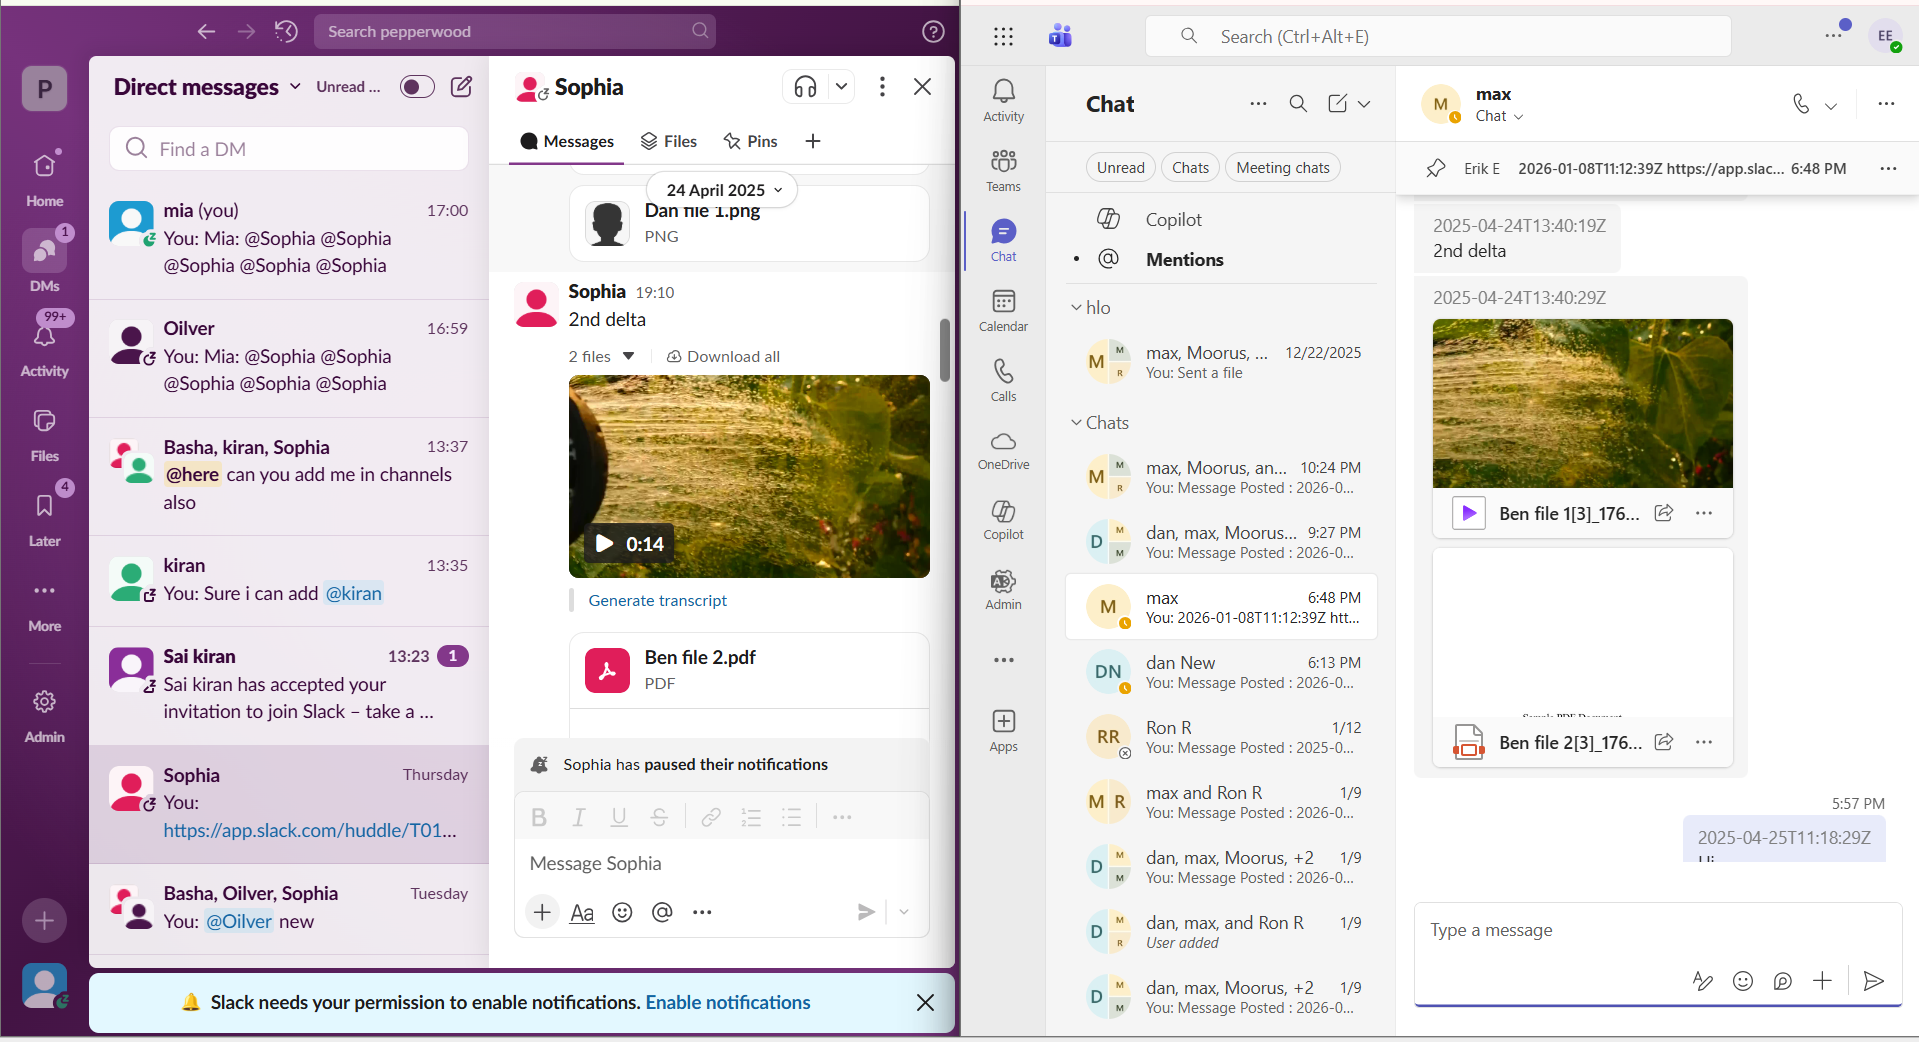Select Chats filter in Teams chat
The image size is (1919, 1042).
point(1190,168)
